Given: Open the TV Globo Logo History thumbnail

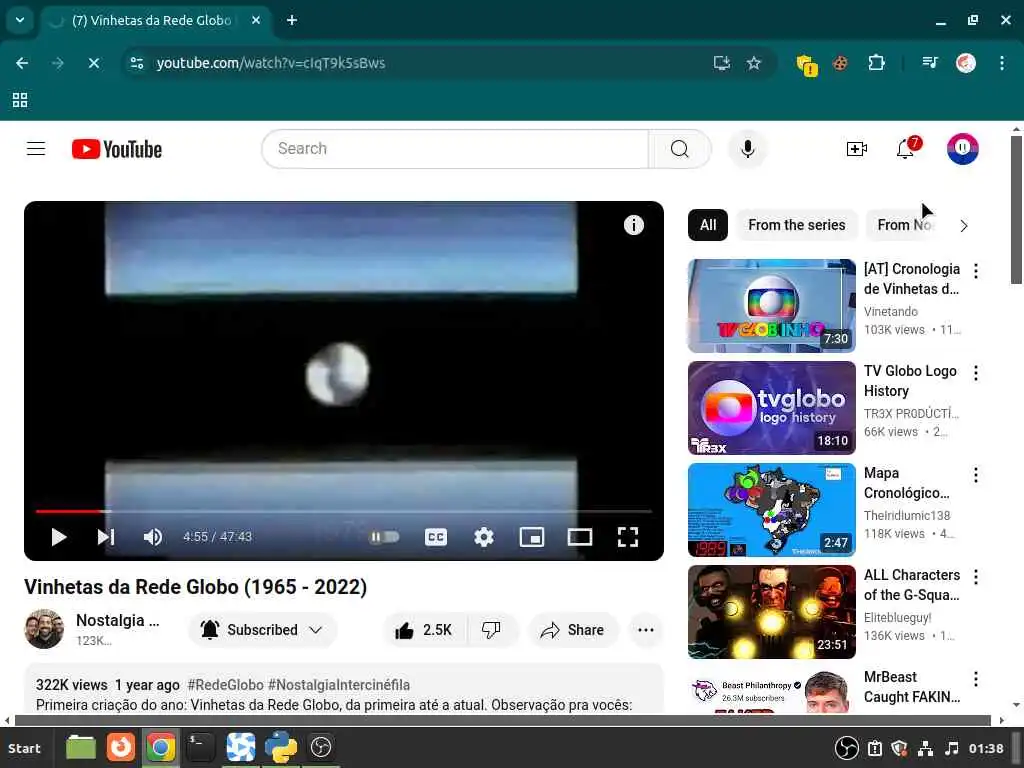Looking at the screenshot, I should click(x=771, y=408).
